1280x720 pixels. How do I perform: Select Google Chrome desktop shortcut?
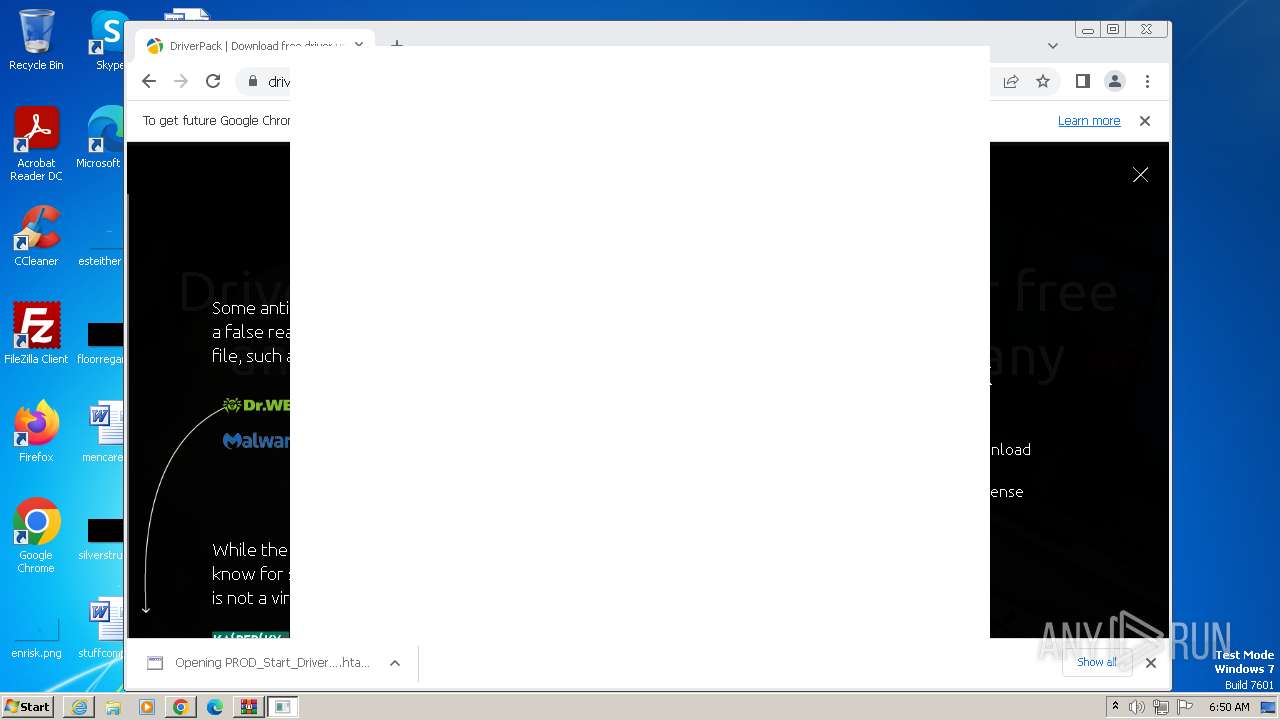click(36, 536)
